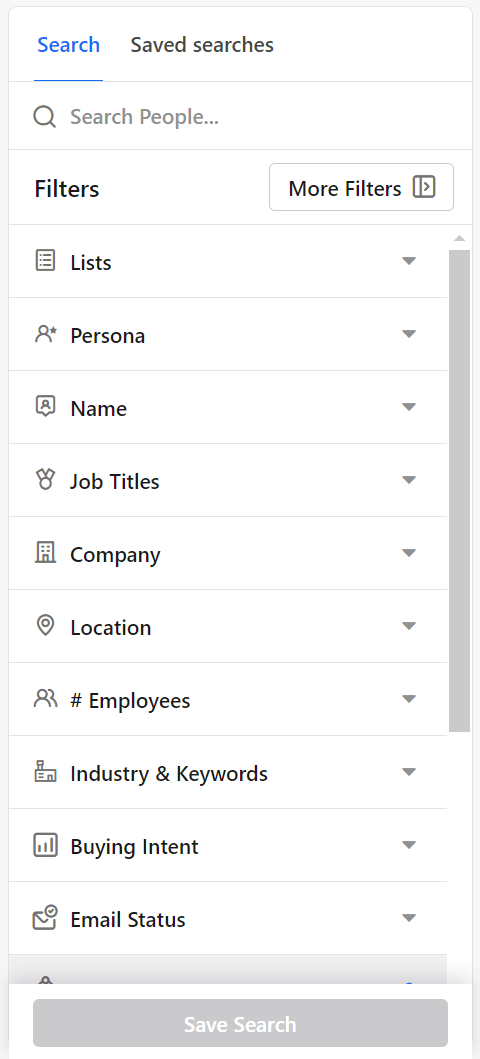Click the Lists filter list icon
Screen dimensions: 480x1059
pyautogui.click(x=45, y=260)
